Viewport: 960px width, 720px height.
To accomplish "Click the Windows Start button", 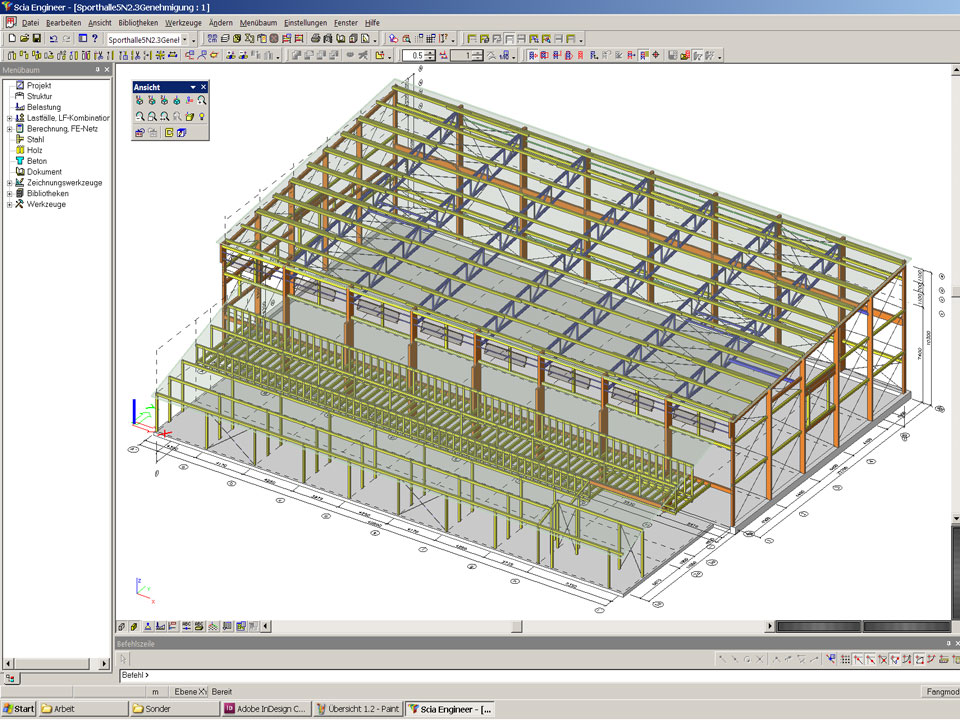I will [18, 709].
